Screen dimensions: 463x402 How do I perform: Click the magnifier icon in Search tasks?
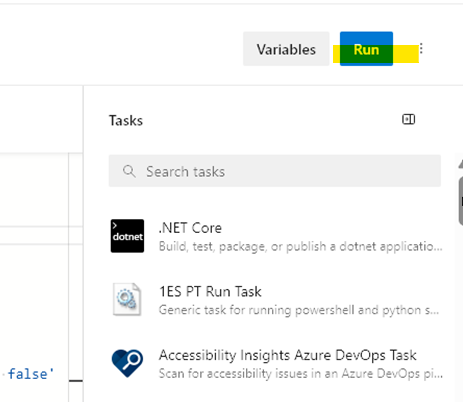coord(129,171)
